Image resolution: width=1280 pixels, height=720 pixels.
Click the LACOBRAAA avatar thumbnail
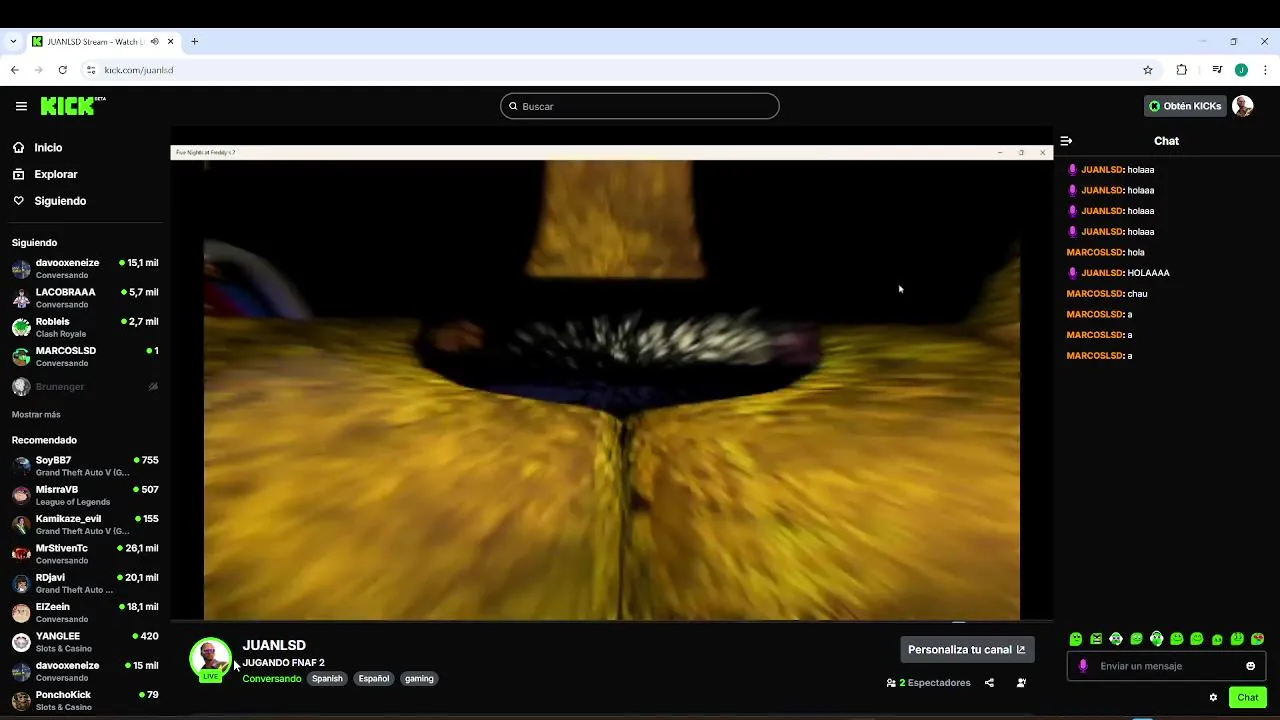[21, 298]
